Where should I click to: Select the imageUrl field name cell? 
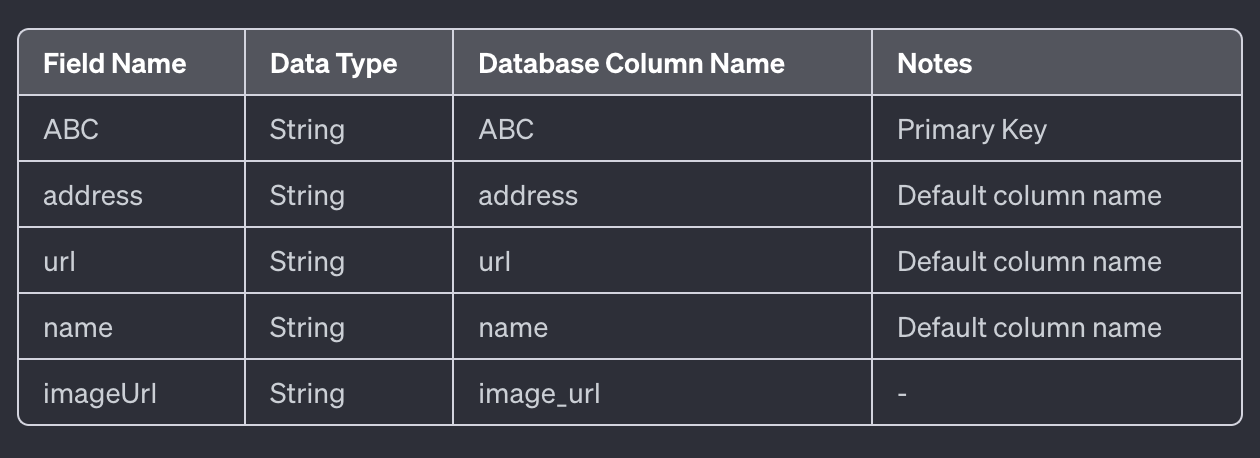[x=100, y=394]
